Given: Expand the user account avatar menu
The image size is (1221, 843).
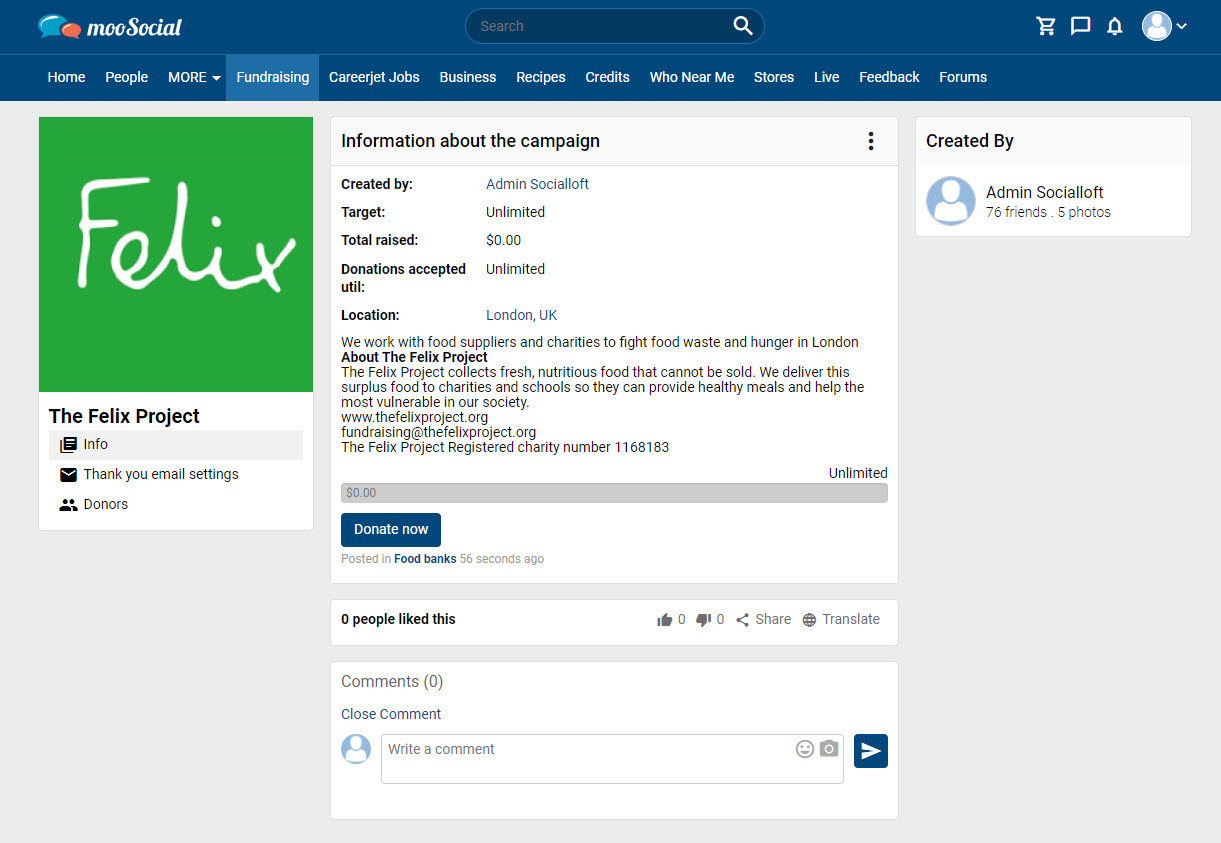Looking at the screenshot, I should 1165,26.
